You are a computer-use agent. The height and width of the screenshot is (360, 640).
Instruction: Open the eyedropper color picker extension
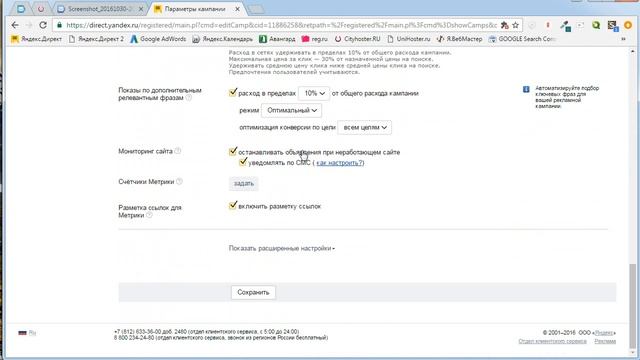(565, 26)
